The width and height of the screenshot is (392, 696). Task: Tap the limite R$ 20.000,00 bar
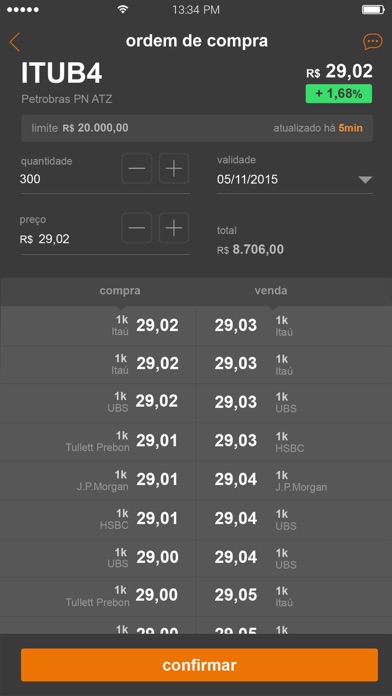197,128
